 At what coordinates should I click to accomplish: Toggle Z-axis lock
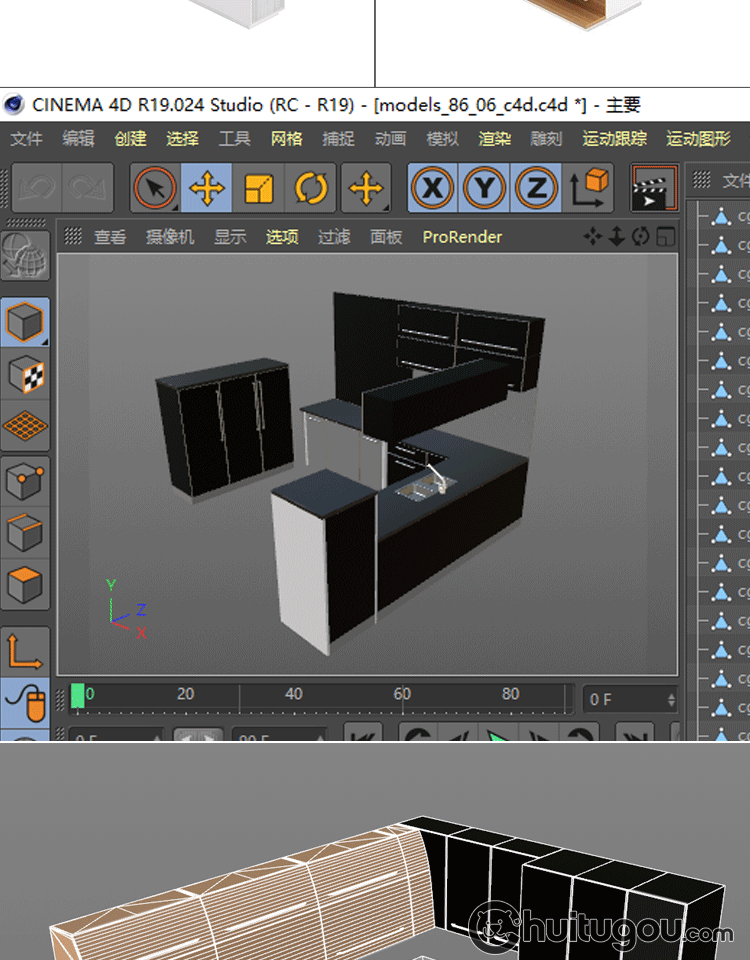(536, 188)
